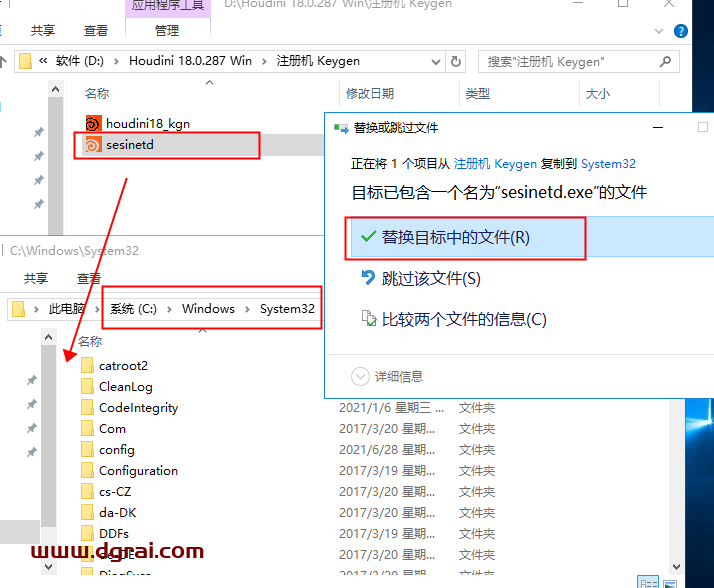Screen dimensions: 714x588
Task: Sort by 大小 column header
Action: pyautogui.click(x=597, y=93)
